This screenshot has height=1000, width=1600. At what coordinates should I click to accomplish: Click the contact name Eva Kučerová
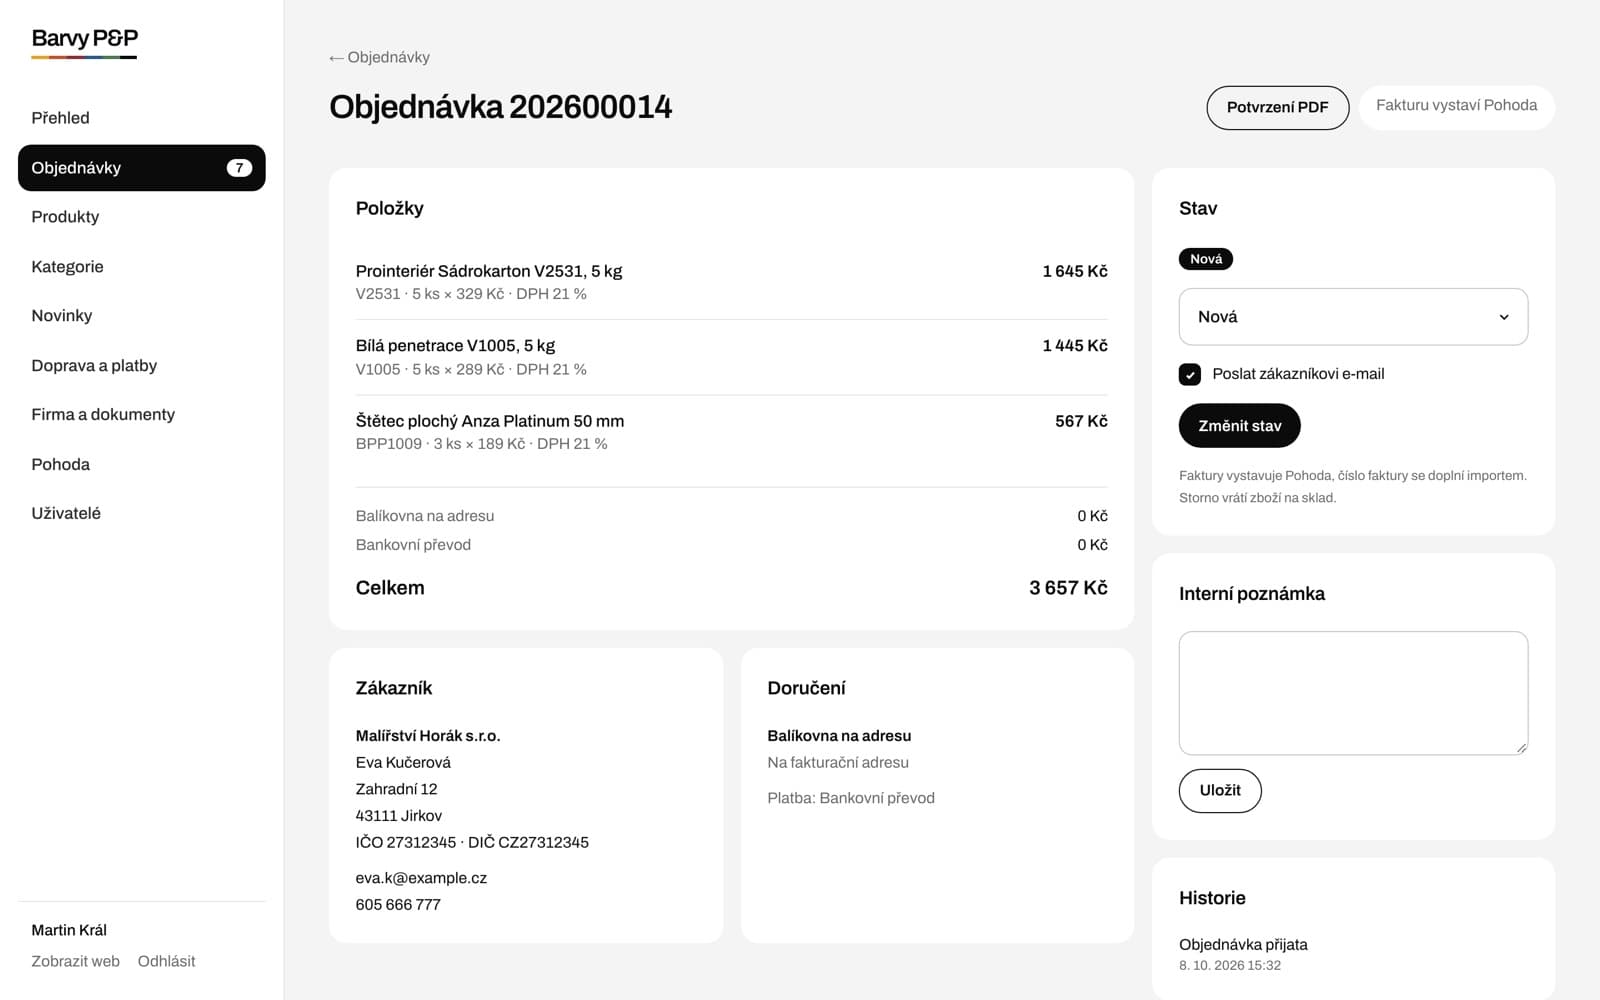(x=403, y=763)
